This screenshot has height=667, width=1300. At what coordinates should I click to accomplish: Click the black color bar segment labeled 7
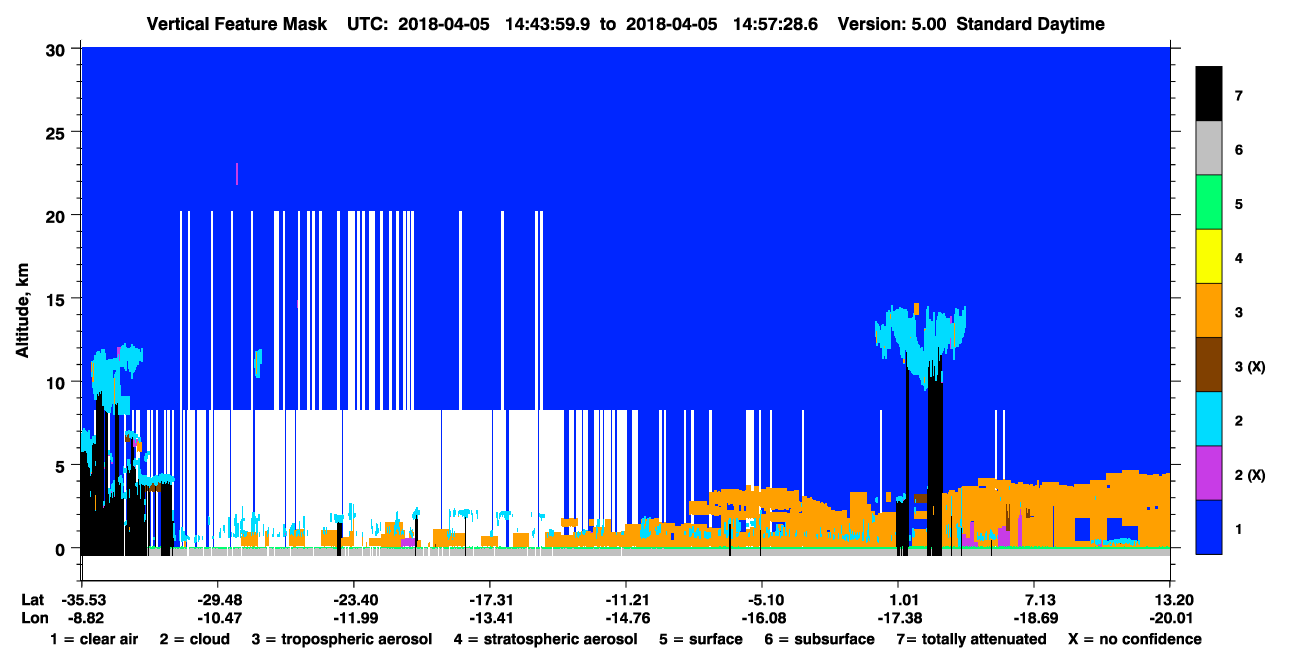1209,94
